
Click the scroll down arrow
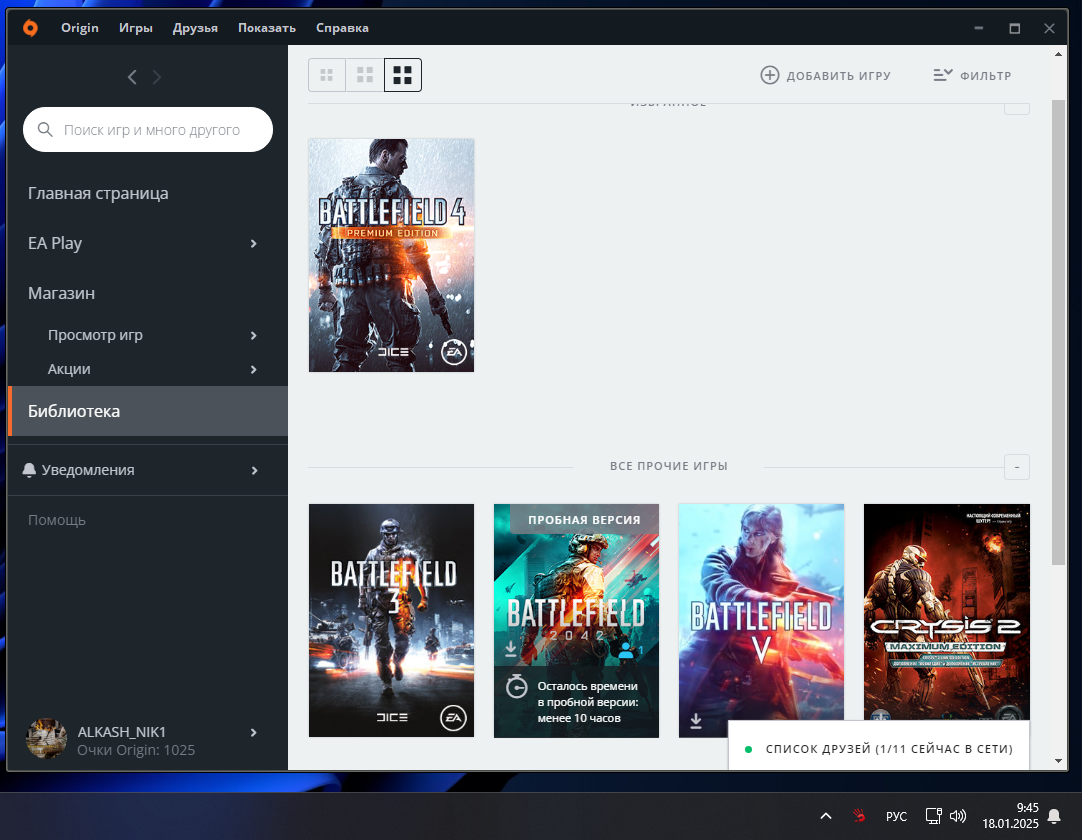coord(1059,761)
